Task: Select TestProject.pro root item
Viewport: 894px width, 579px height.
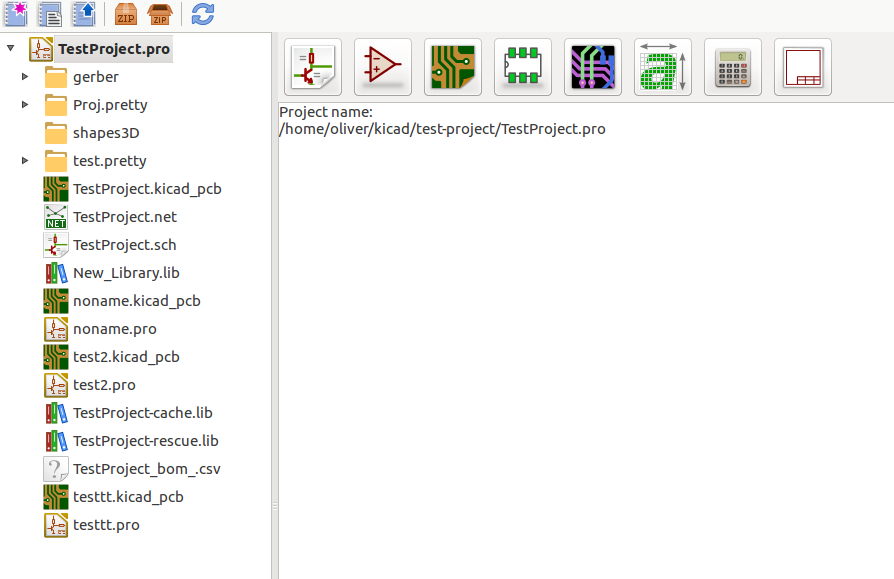Action: point(114,49)
